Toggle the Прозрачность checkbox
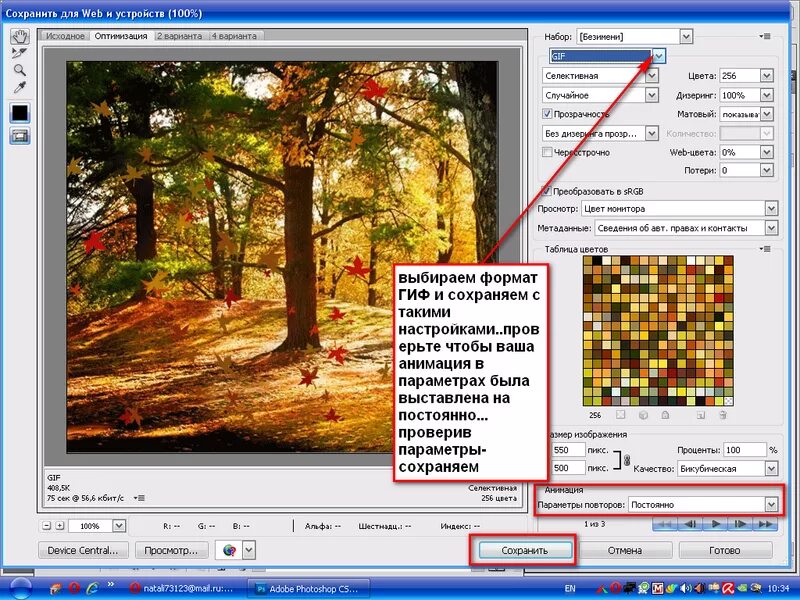This screenshot has width=800, height=600. coord(547,114)
